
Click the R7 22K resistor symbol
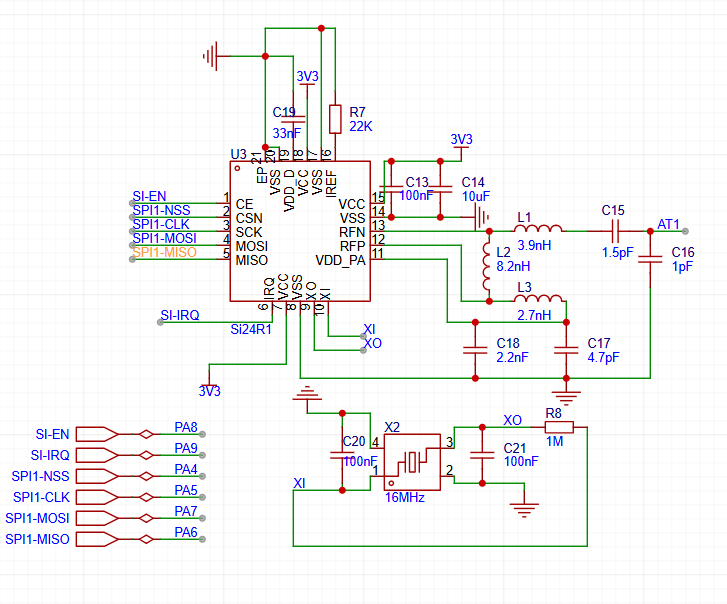335,118
